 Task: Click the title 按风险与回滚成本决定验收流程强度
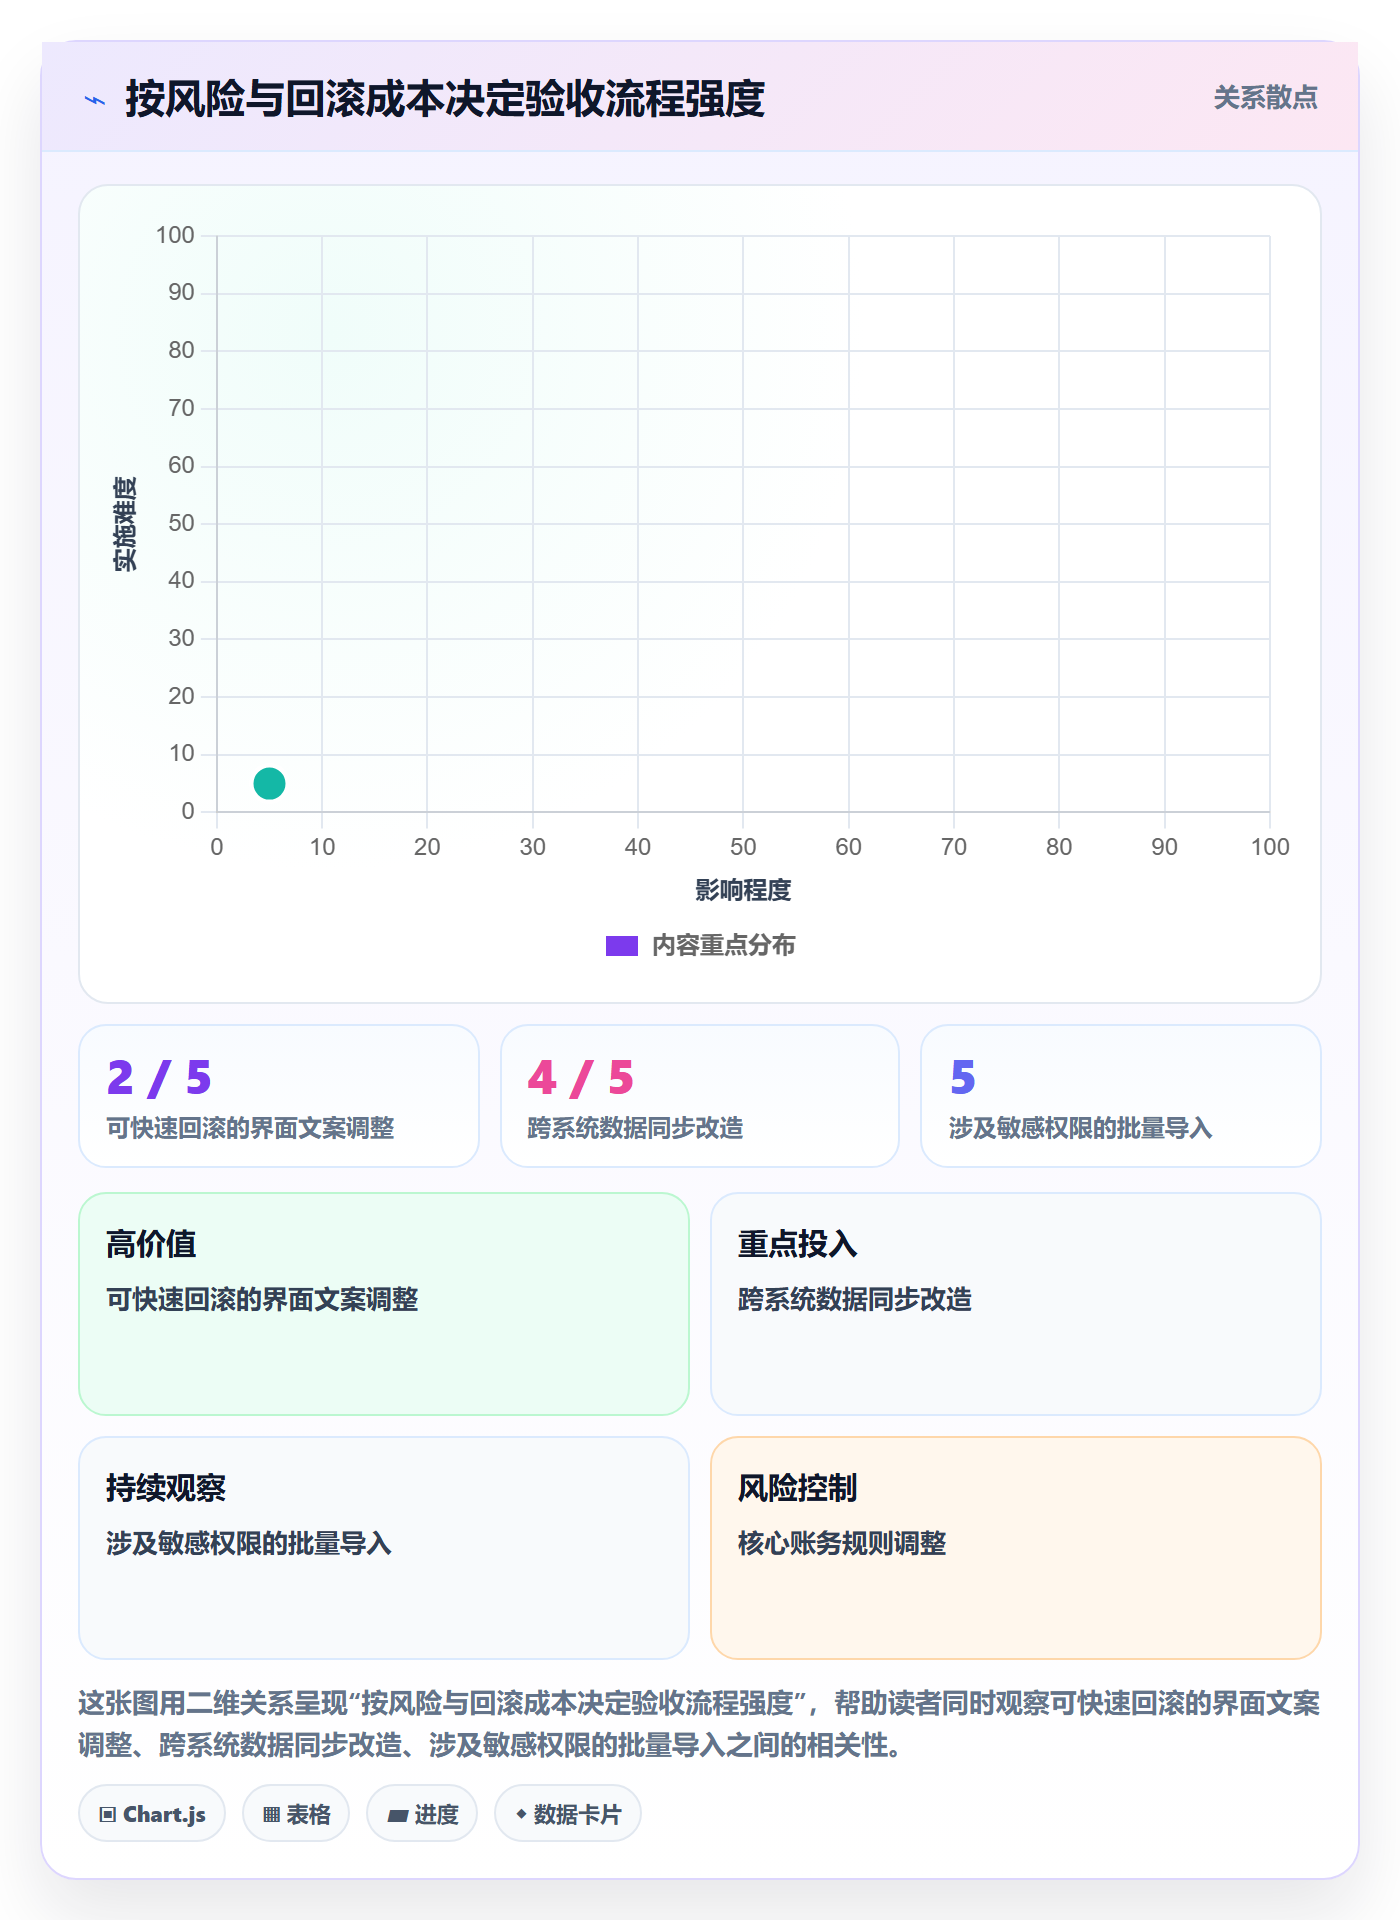(x=445, y=99)
